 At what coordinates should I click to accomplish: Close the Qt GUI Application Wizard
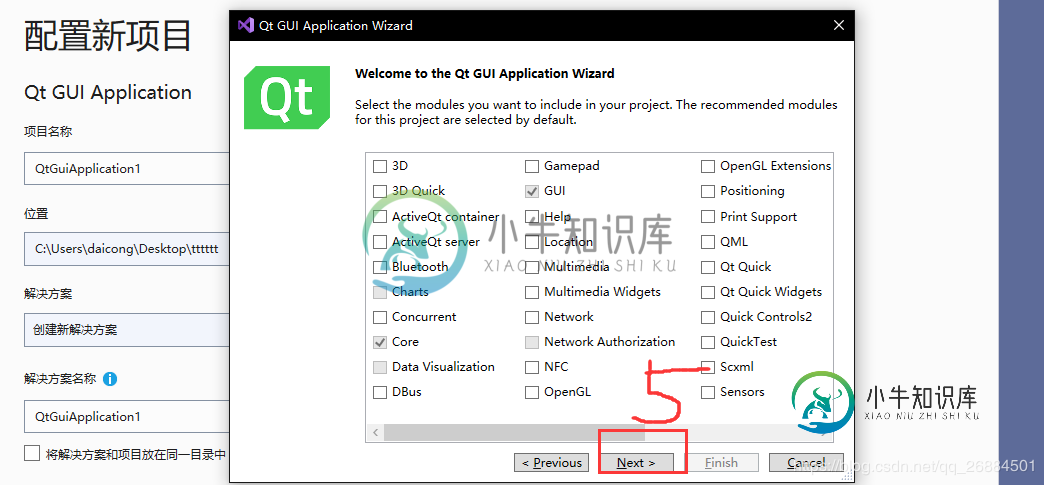coord(839,25)
